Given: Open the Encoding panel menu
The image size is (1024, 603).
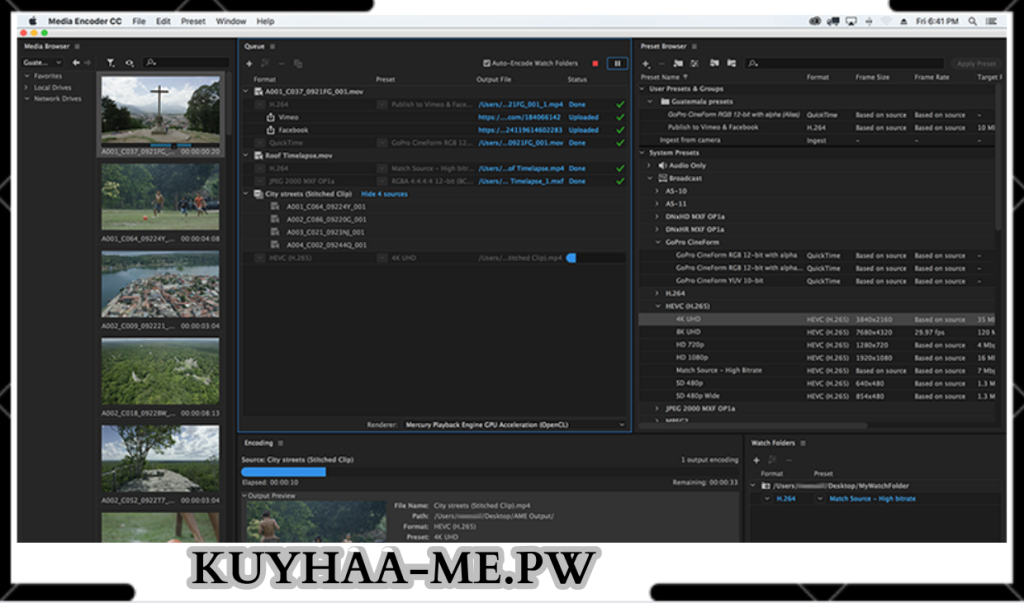Looking at the screenshot, I should (280, 443).
